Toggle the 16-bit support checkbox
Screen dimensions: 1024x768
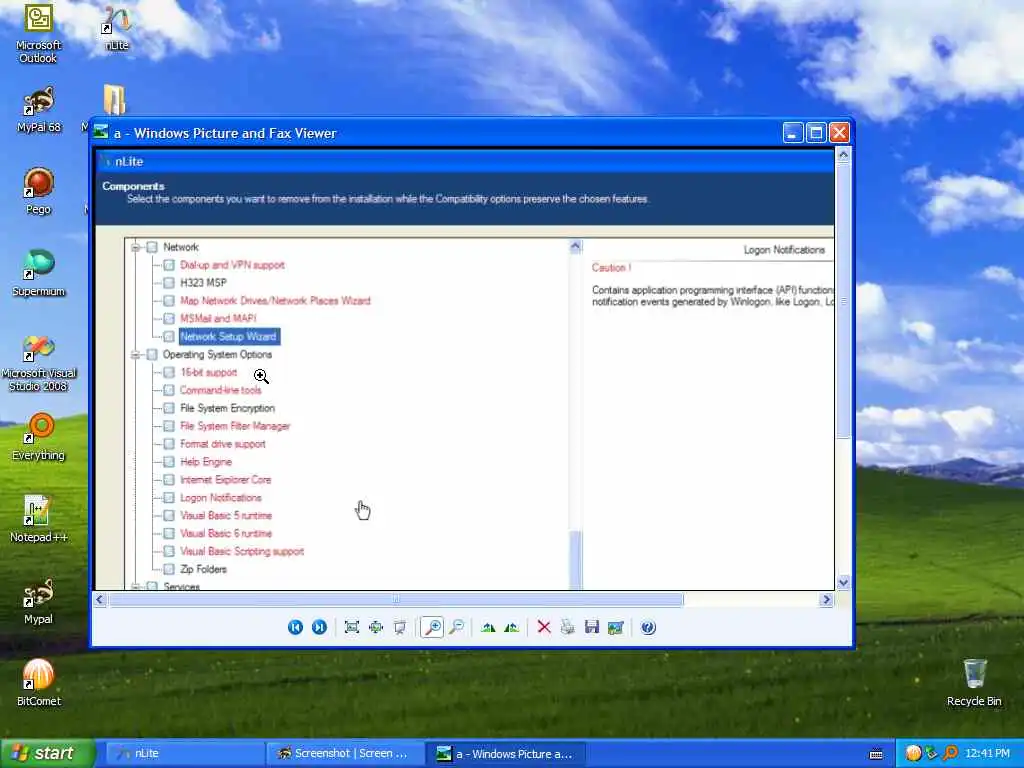[x=169, y=372]
